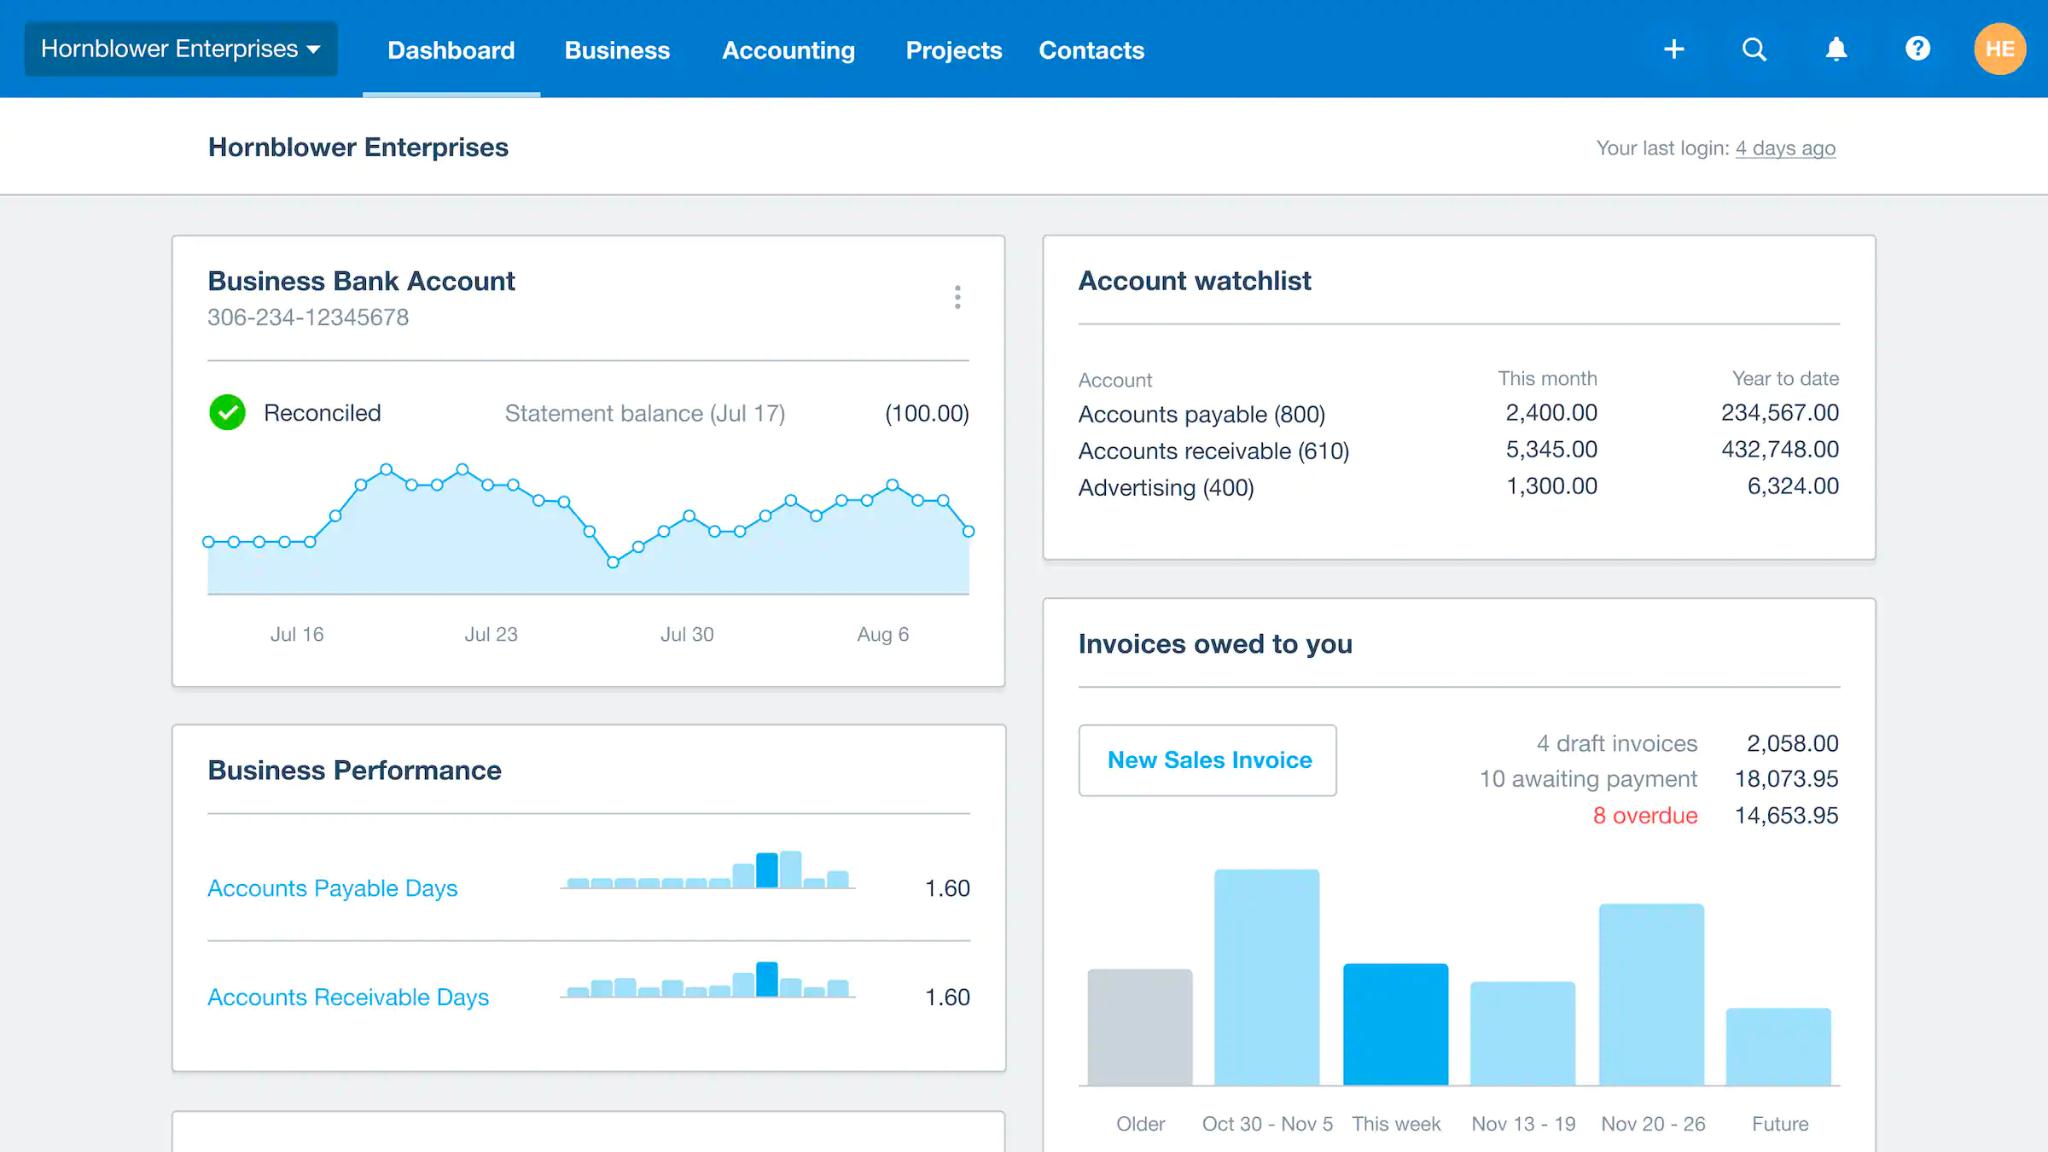Go to the Projects section
Screen dimensions: 2048x1152
(952, 50)
